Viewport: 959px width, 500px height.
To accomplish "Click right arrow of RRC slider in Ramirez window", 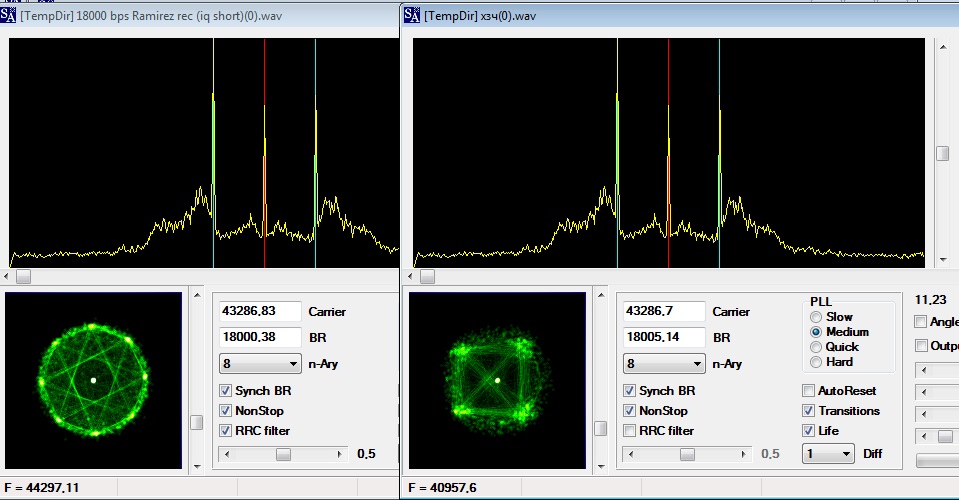I will click(340, 454).
